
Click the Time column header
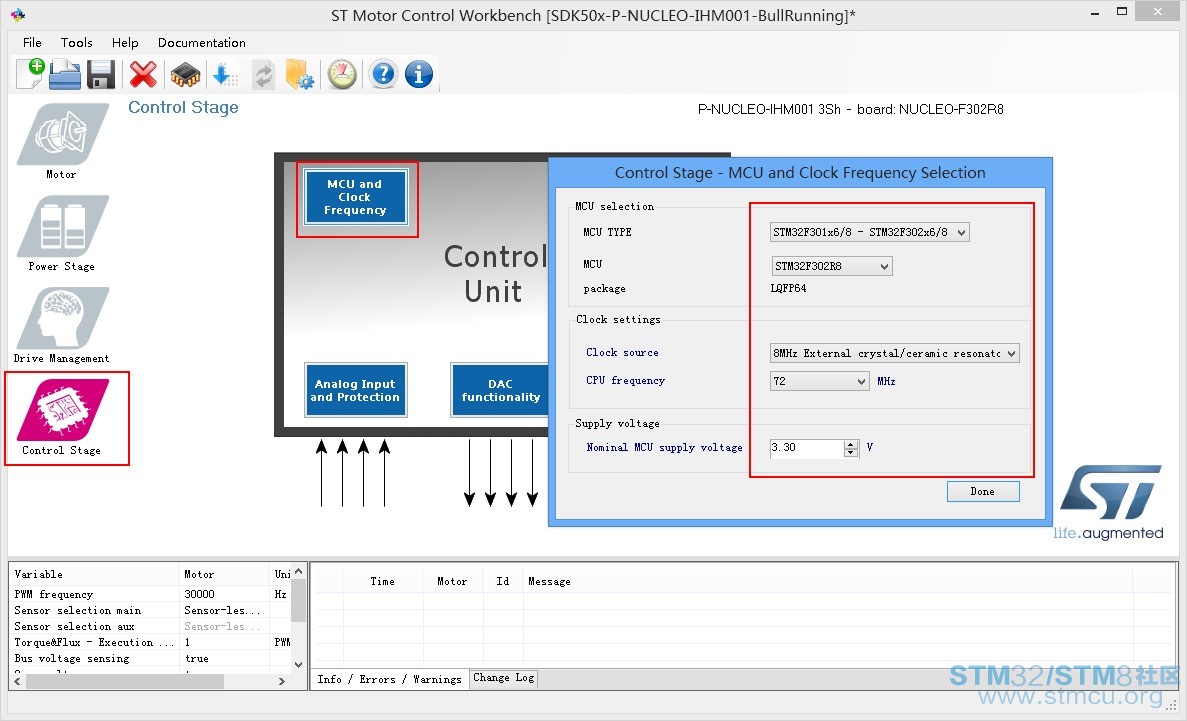click(382, 582)
